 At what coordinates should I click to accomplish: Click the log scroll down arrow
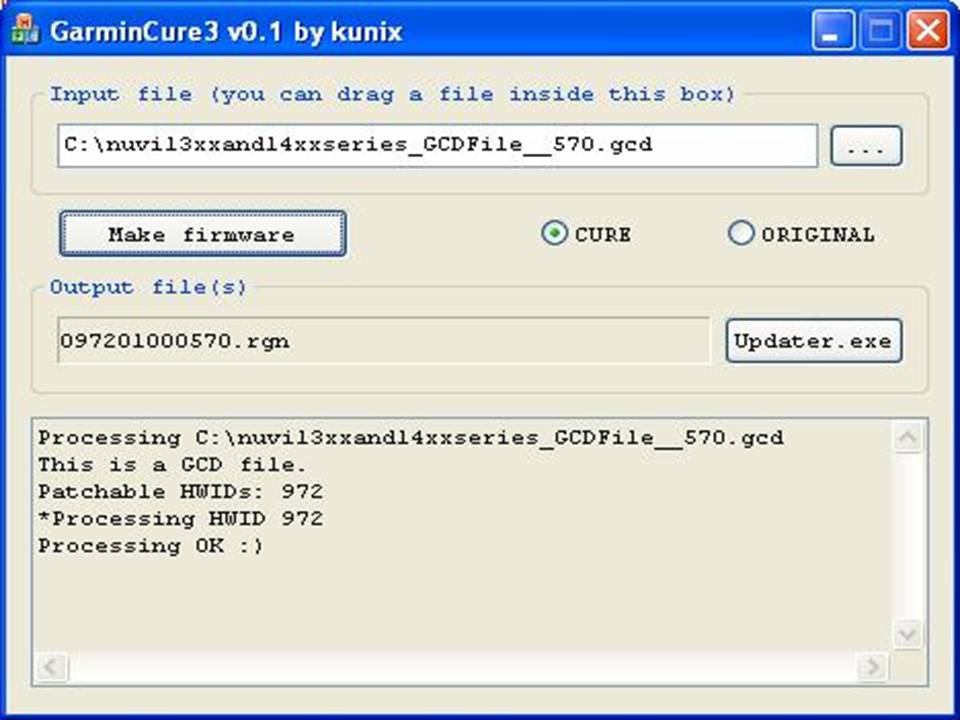click(x=907, y=634)
